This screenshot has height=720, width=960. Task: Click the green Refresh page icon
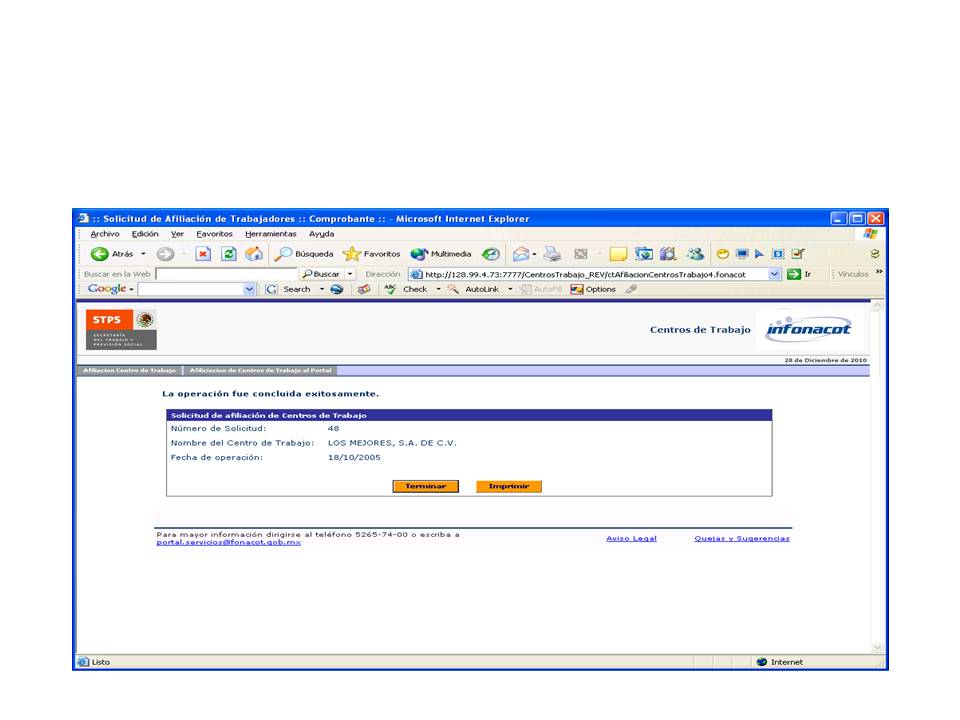[x=229, y=254]
